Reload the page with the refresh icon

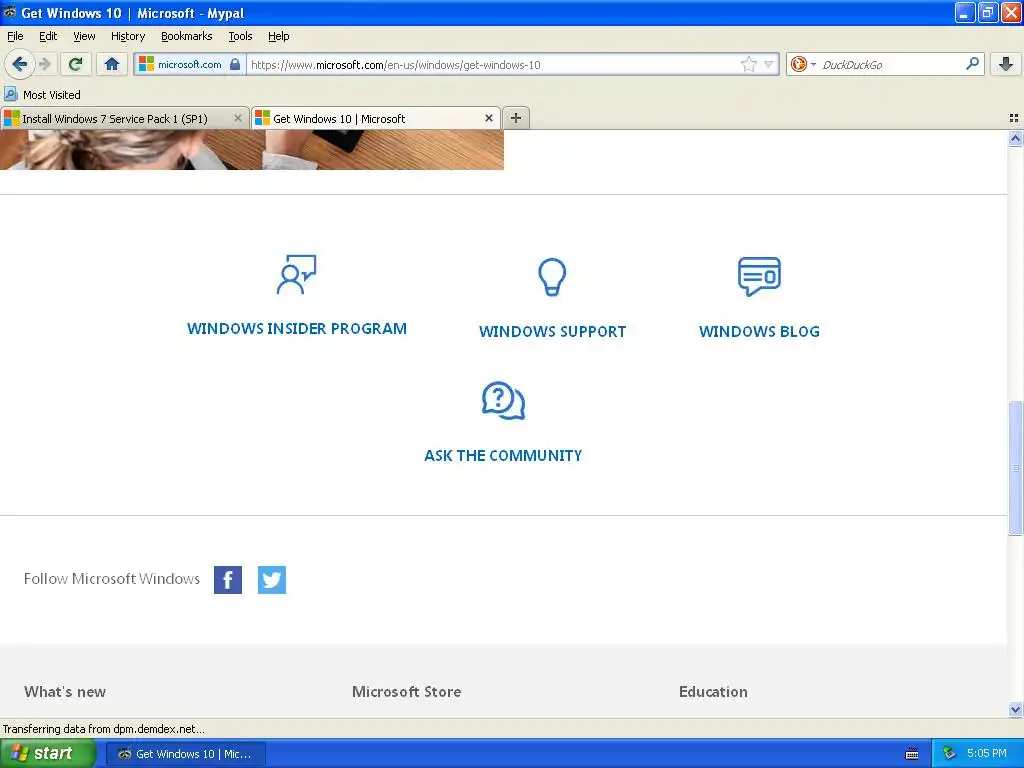click(x=75, y=64)
